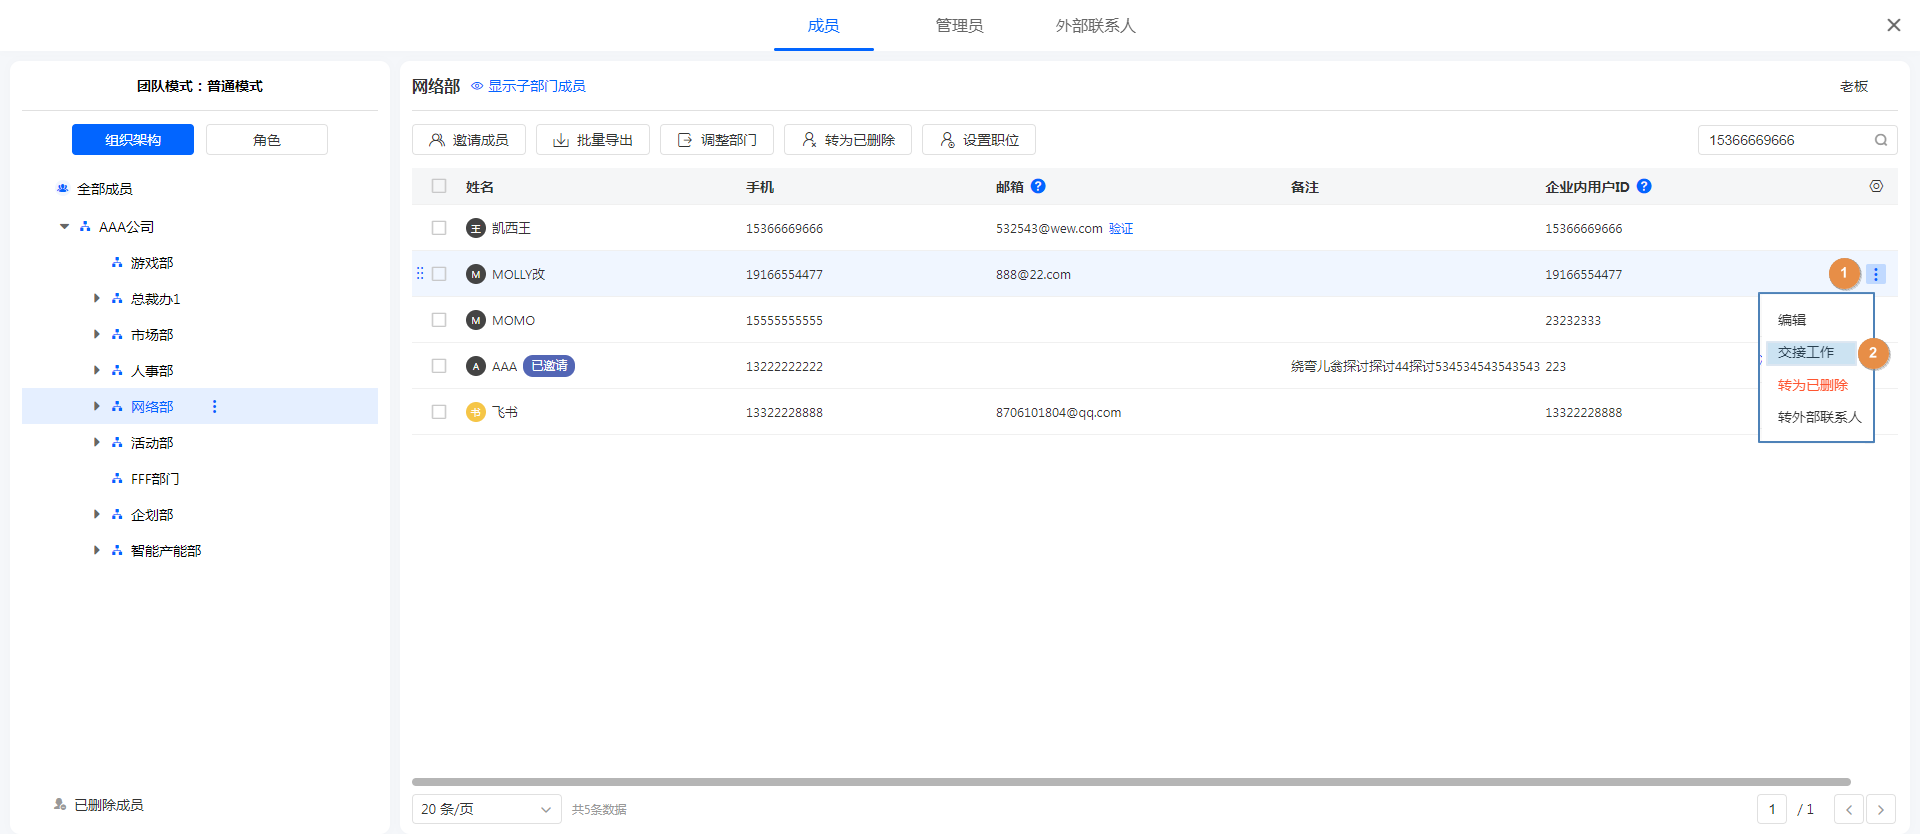The image size is (1920, 834).
Task: Click the three-dot menu on MOLLY row
Action: tap(1875, 274)
